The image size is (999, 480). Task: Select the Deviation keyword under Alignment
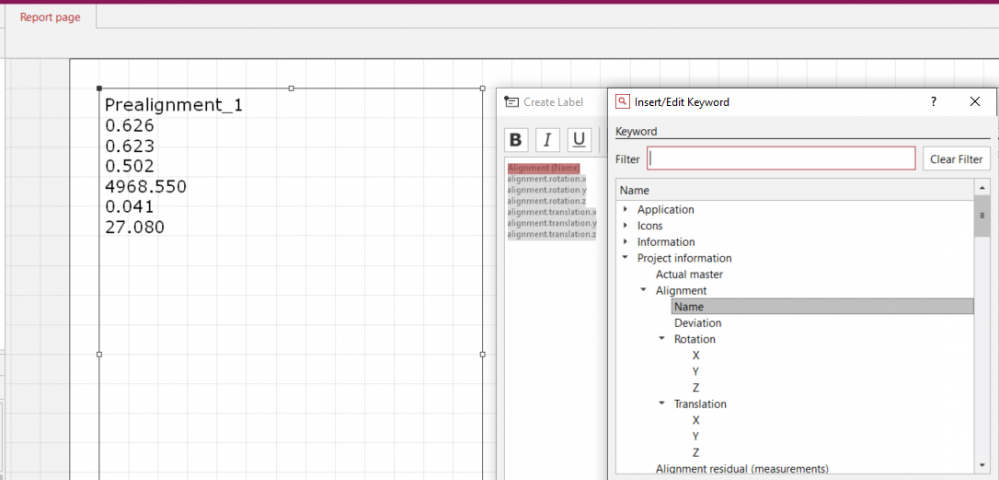click(697, 323)
